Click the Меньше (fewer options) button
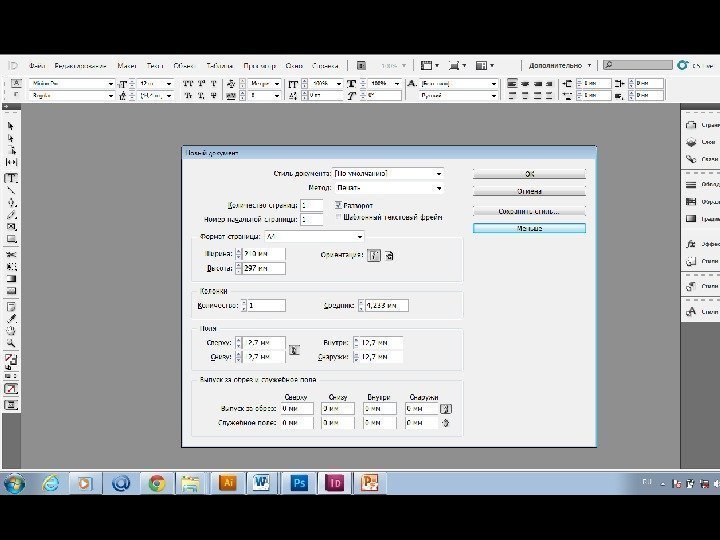Viewport: 720px width, 540px height. [529, 228]
